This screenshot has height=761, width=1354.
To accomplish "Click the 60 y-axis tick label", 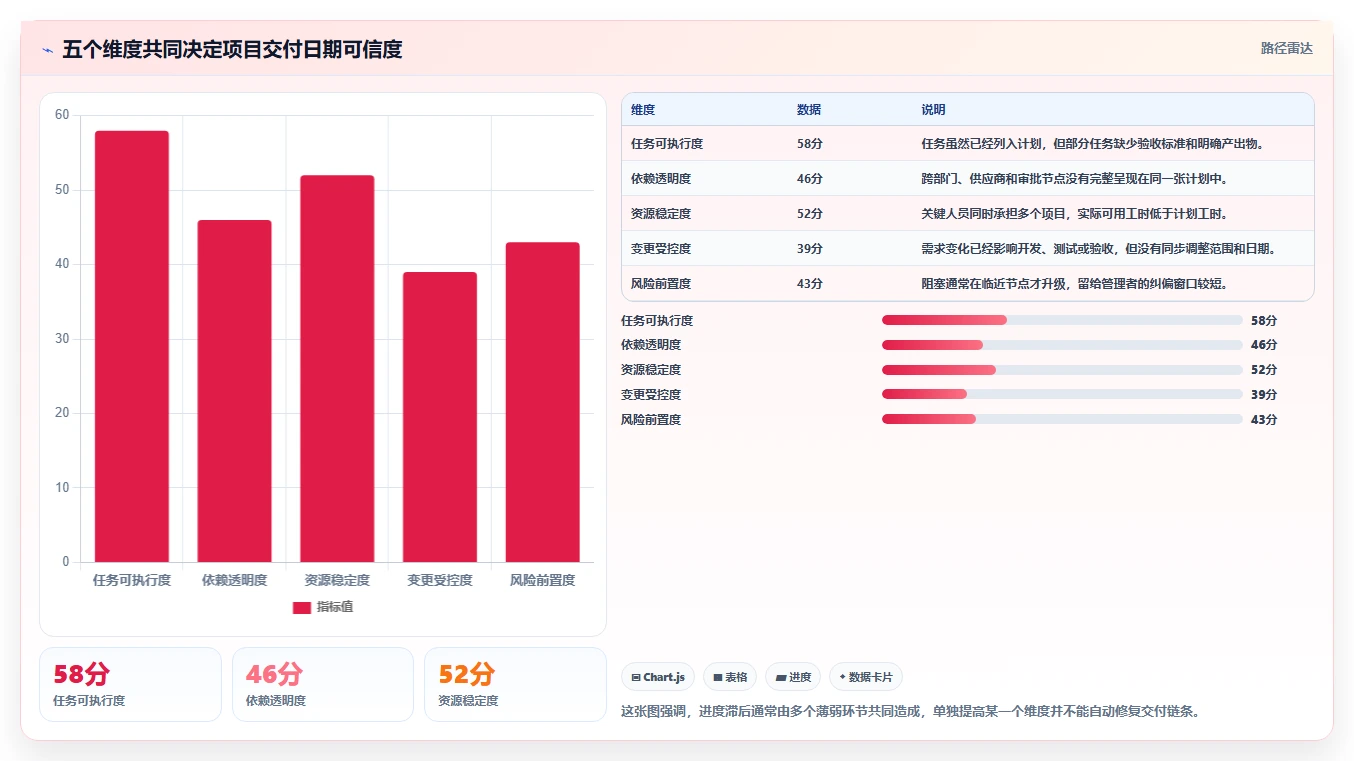I will 62,115.
